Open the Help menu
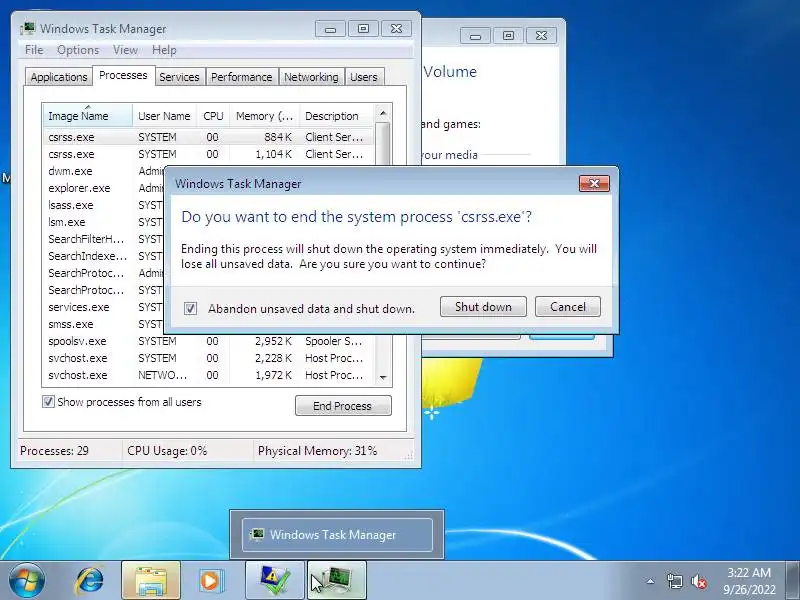The height and width of the screenshot is (600, 800). (x=164, y=50)
